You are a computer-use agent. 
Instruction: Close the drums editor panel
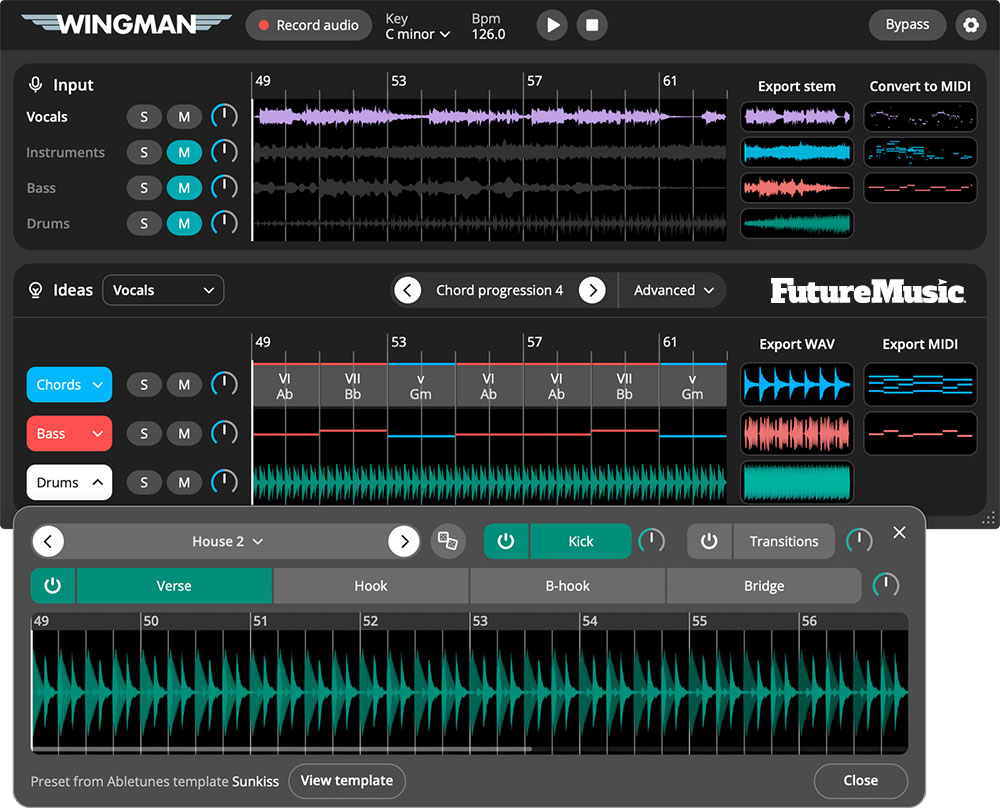(x=860, y=781)
